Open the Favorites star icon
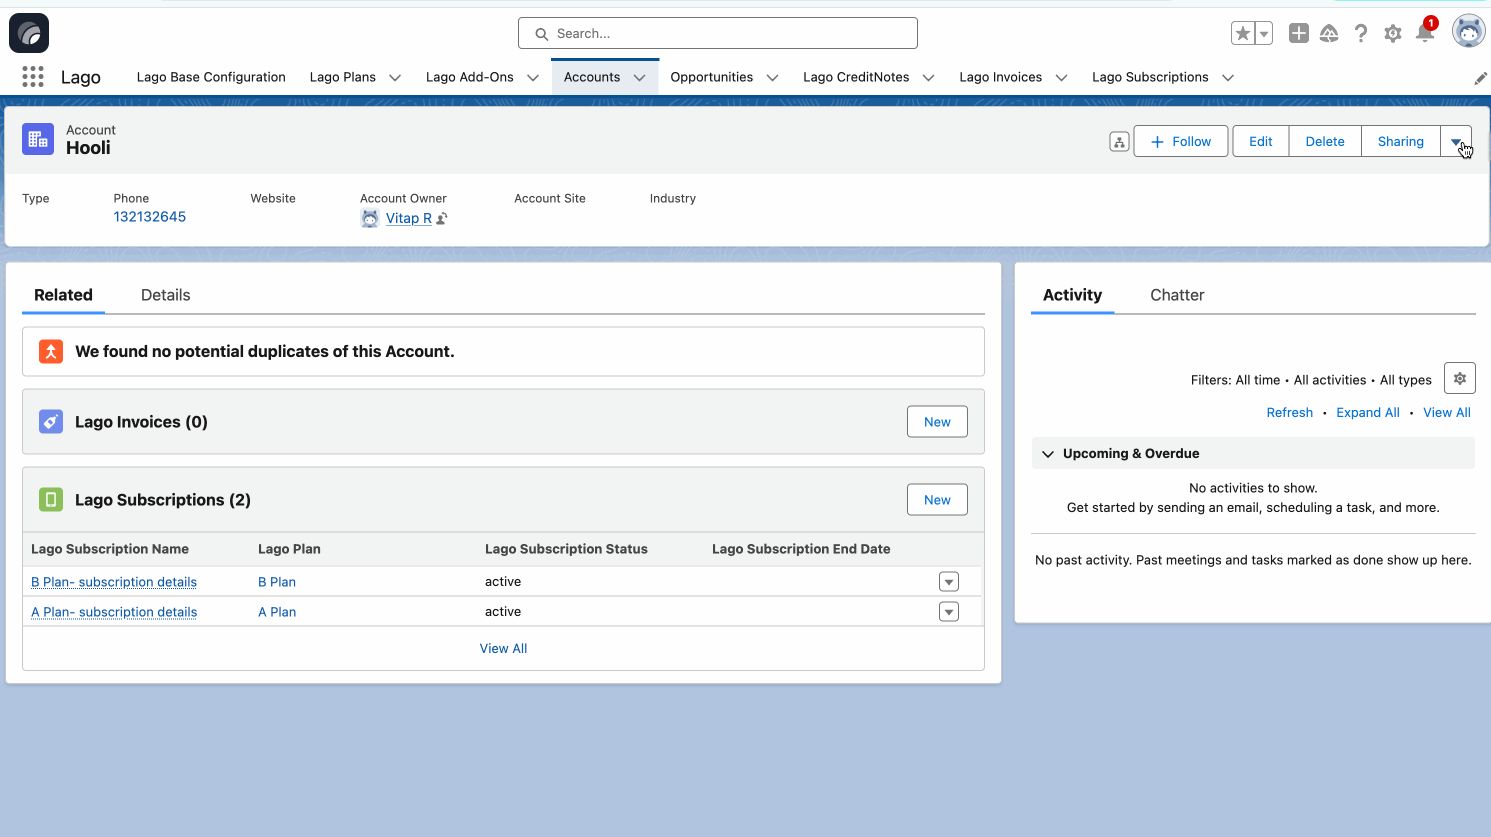The width and height of the screenshot is (1491, 837). tap(1243, 33)
